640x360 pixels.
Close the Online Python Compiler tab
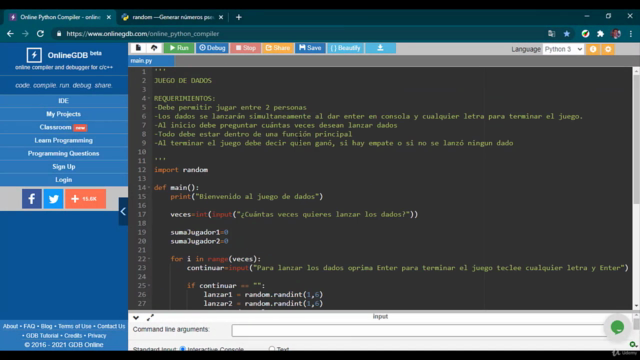click(x=109, y=17)
